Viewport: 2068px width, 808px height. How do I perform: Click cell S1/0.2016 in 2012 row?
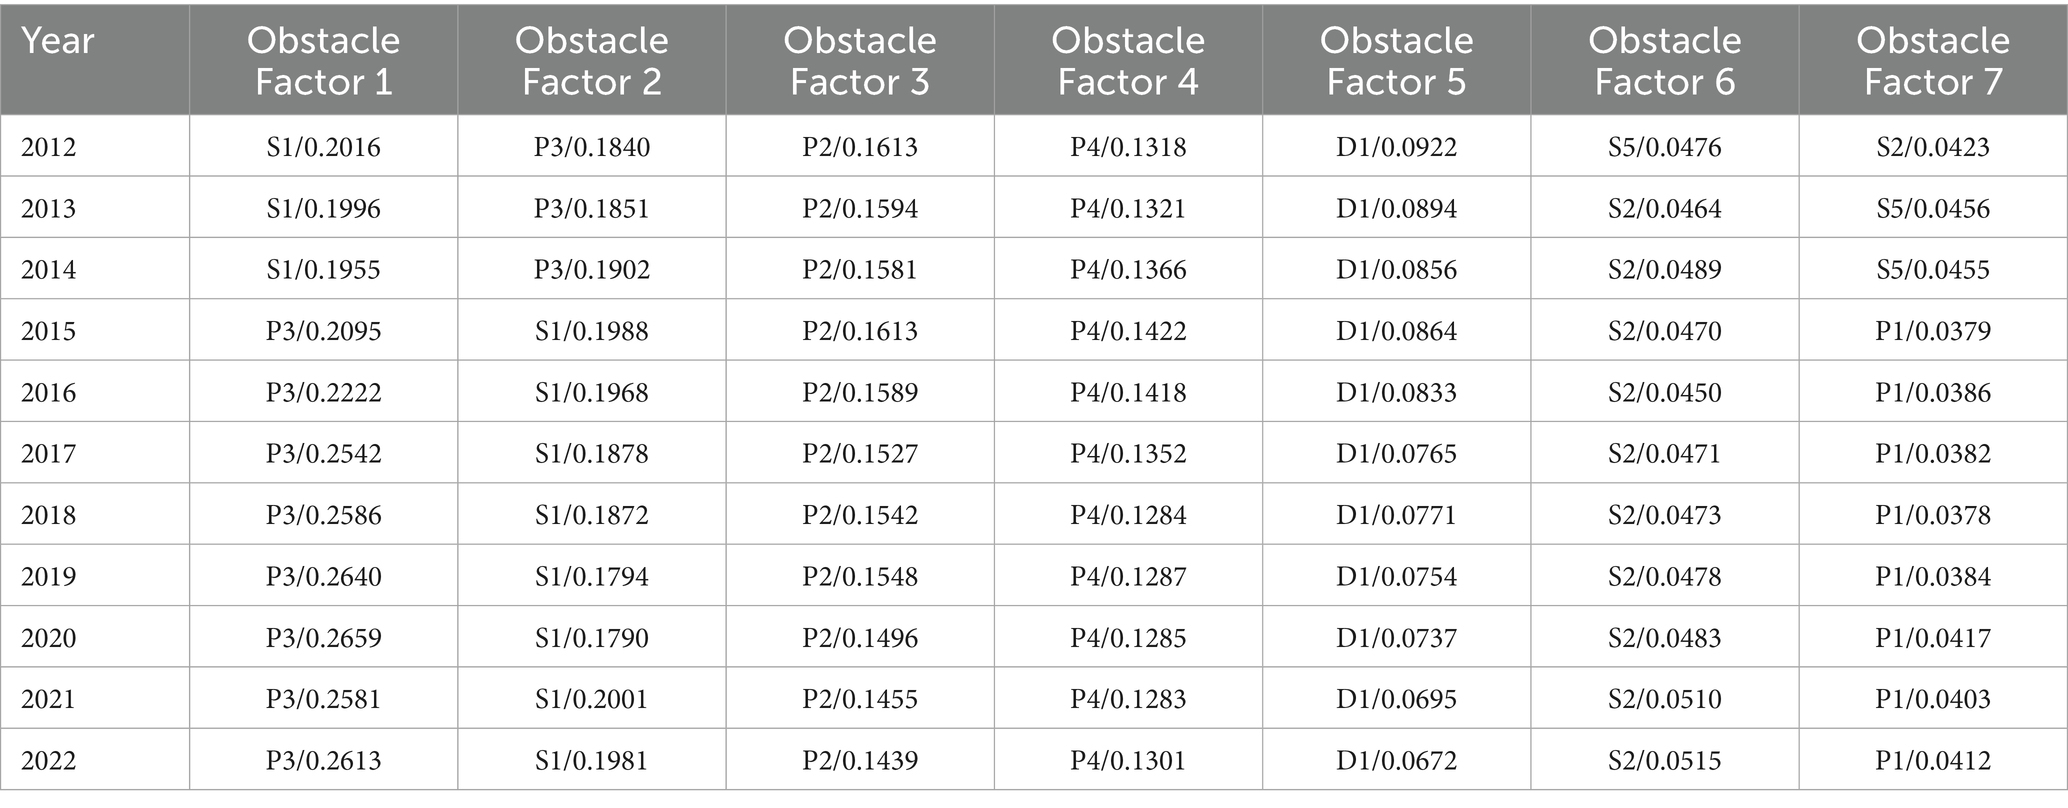(324, 147)
